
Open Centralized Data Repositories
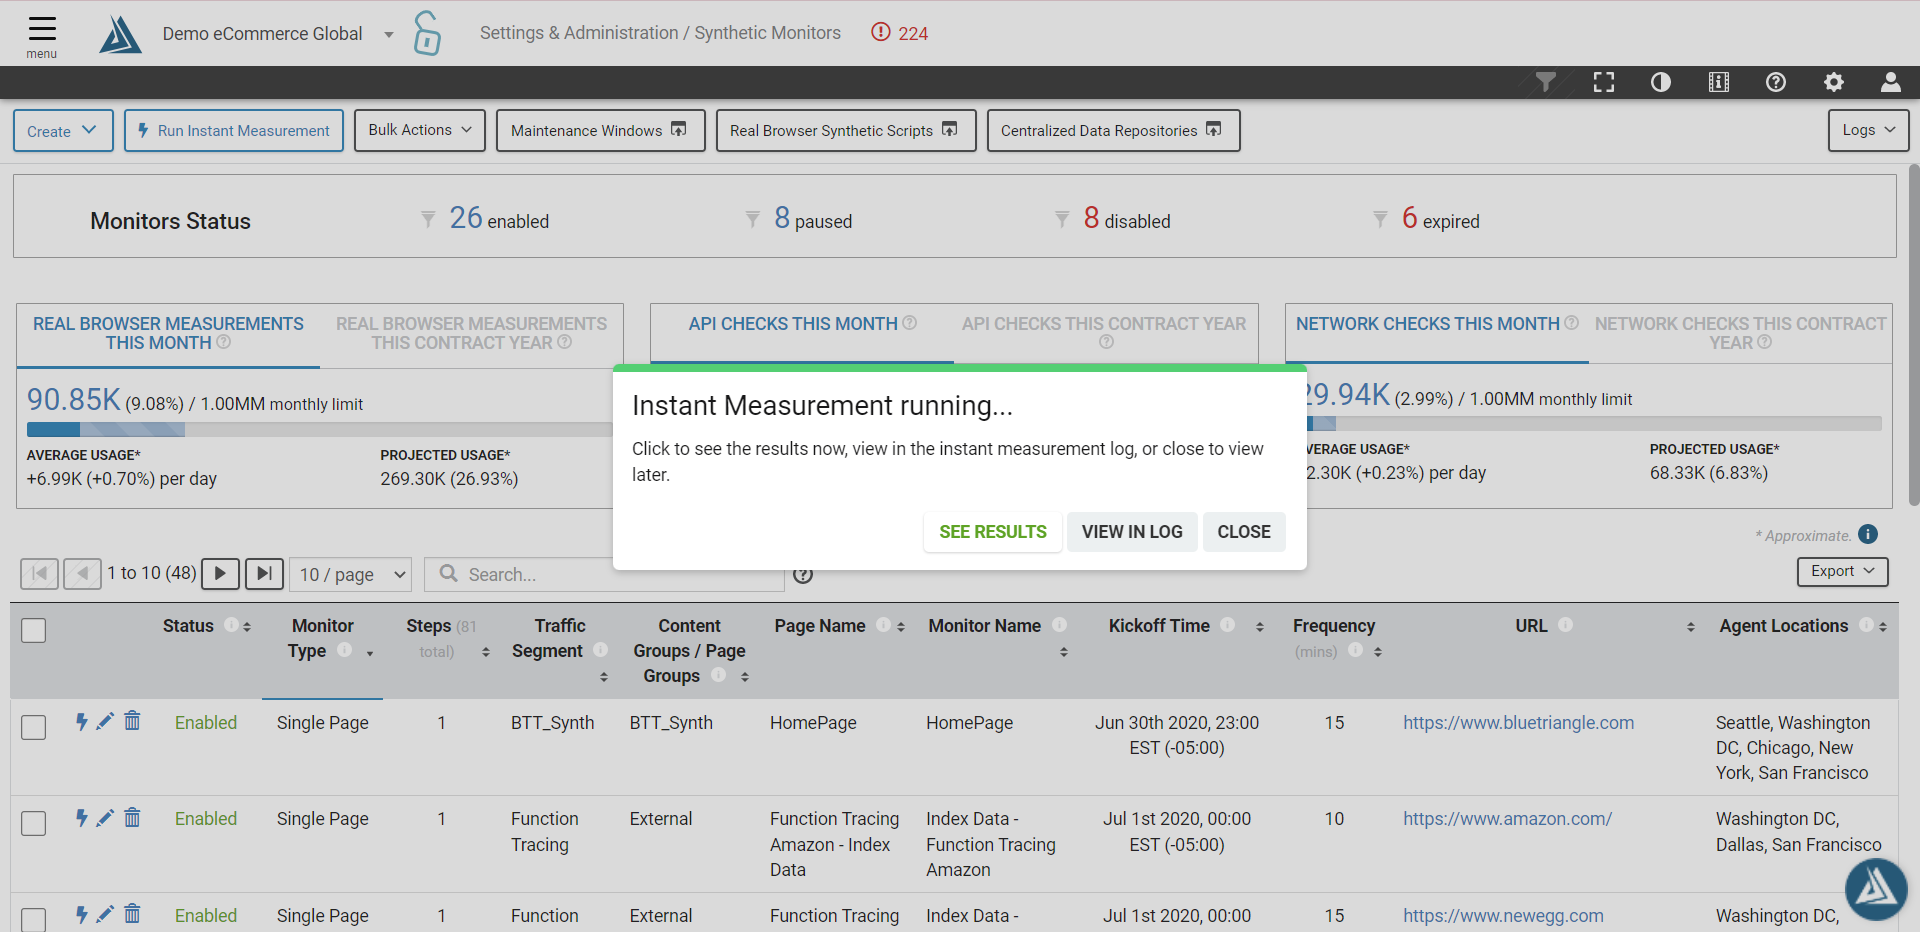tap(1114, 131)
